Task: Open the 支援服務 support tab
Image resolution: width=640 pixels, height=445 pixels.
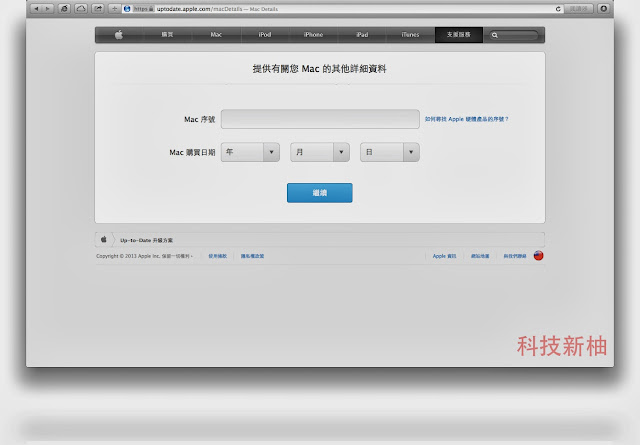Action: pyautogui.click(x=459, y=35)
